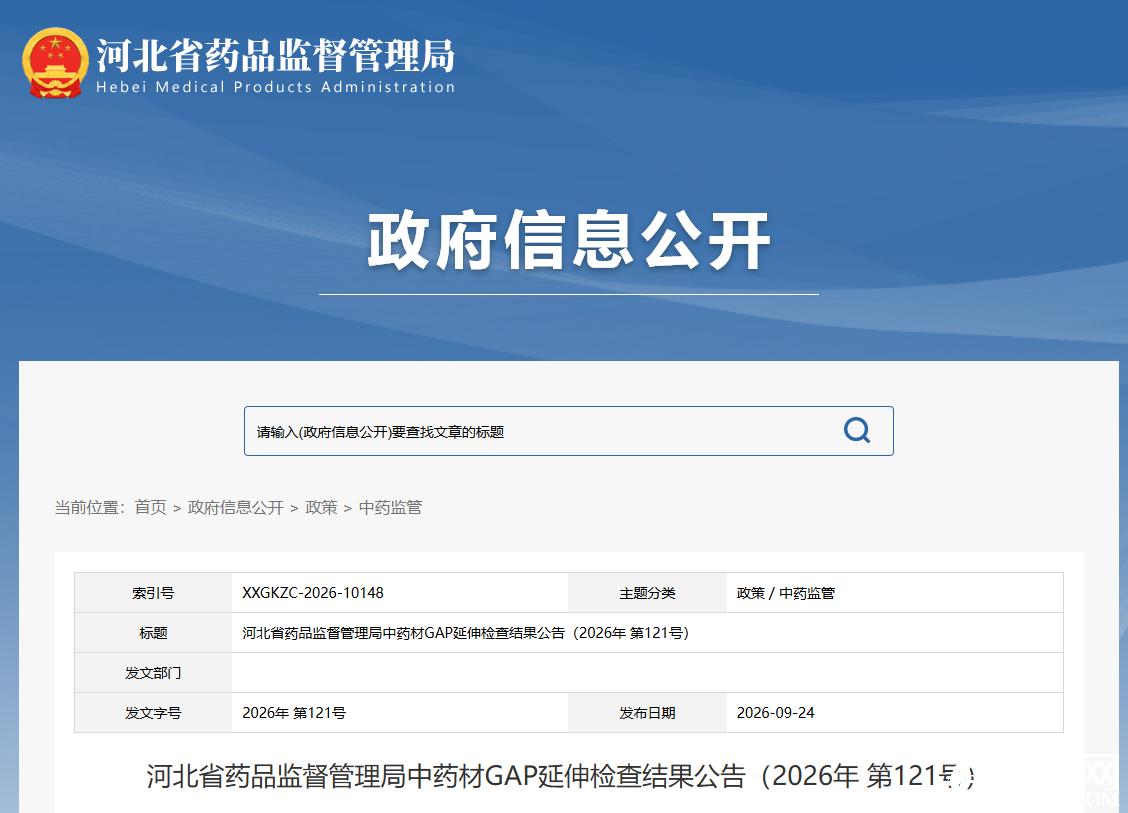This screenshot has height=813, width=1128.
Task: Open the 首页 breadcrumb link
Action: (x=150, y=507)
